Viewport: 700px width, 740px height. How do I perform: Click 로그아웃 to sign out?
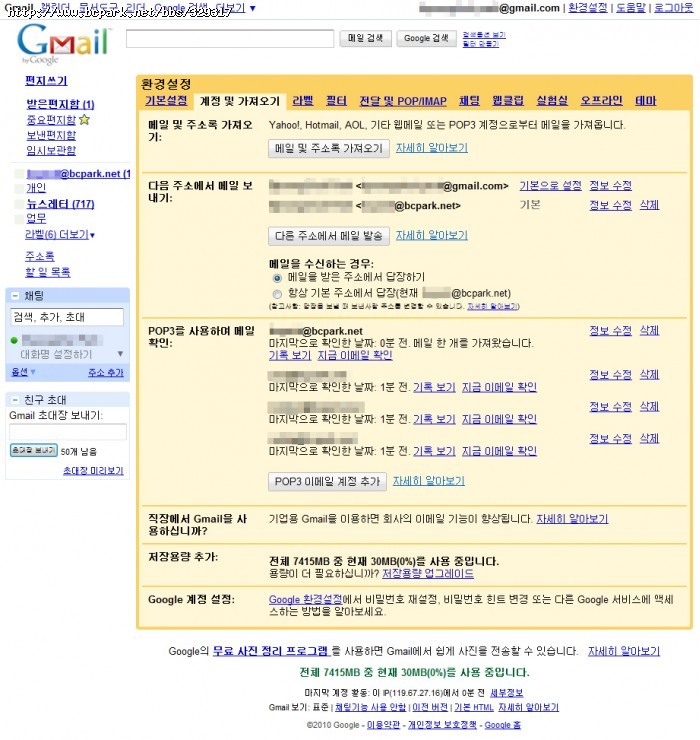click(x=674, y=8)
